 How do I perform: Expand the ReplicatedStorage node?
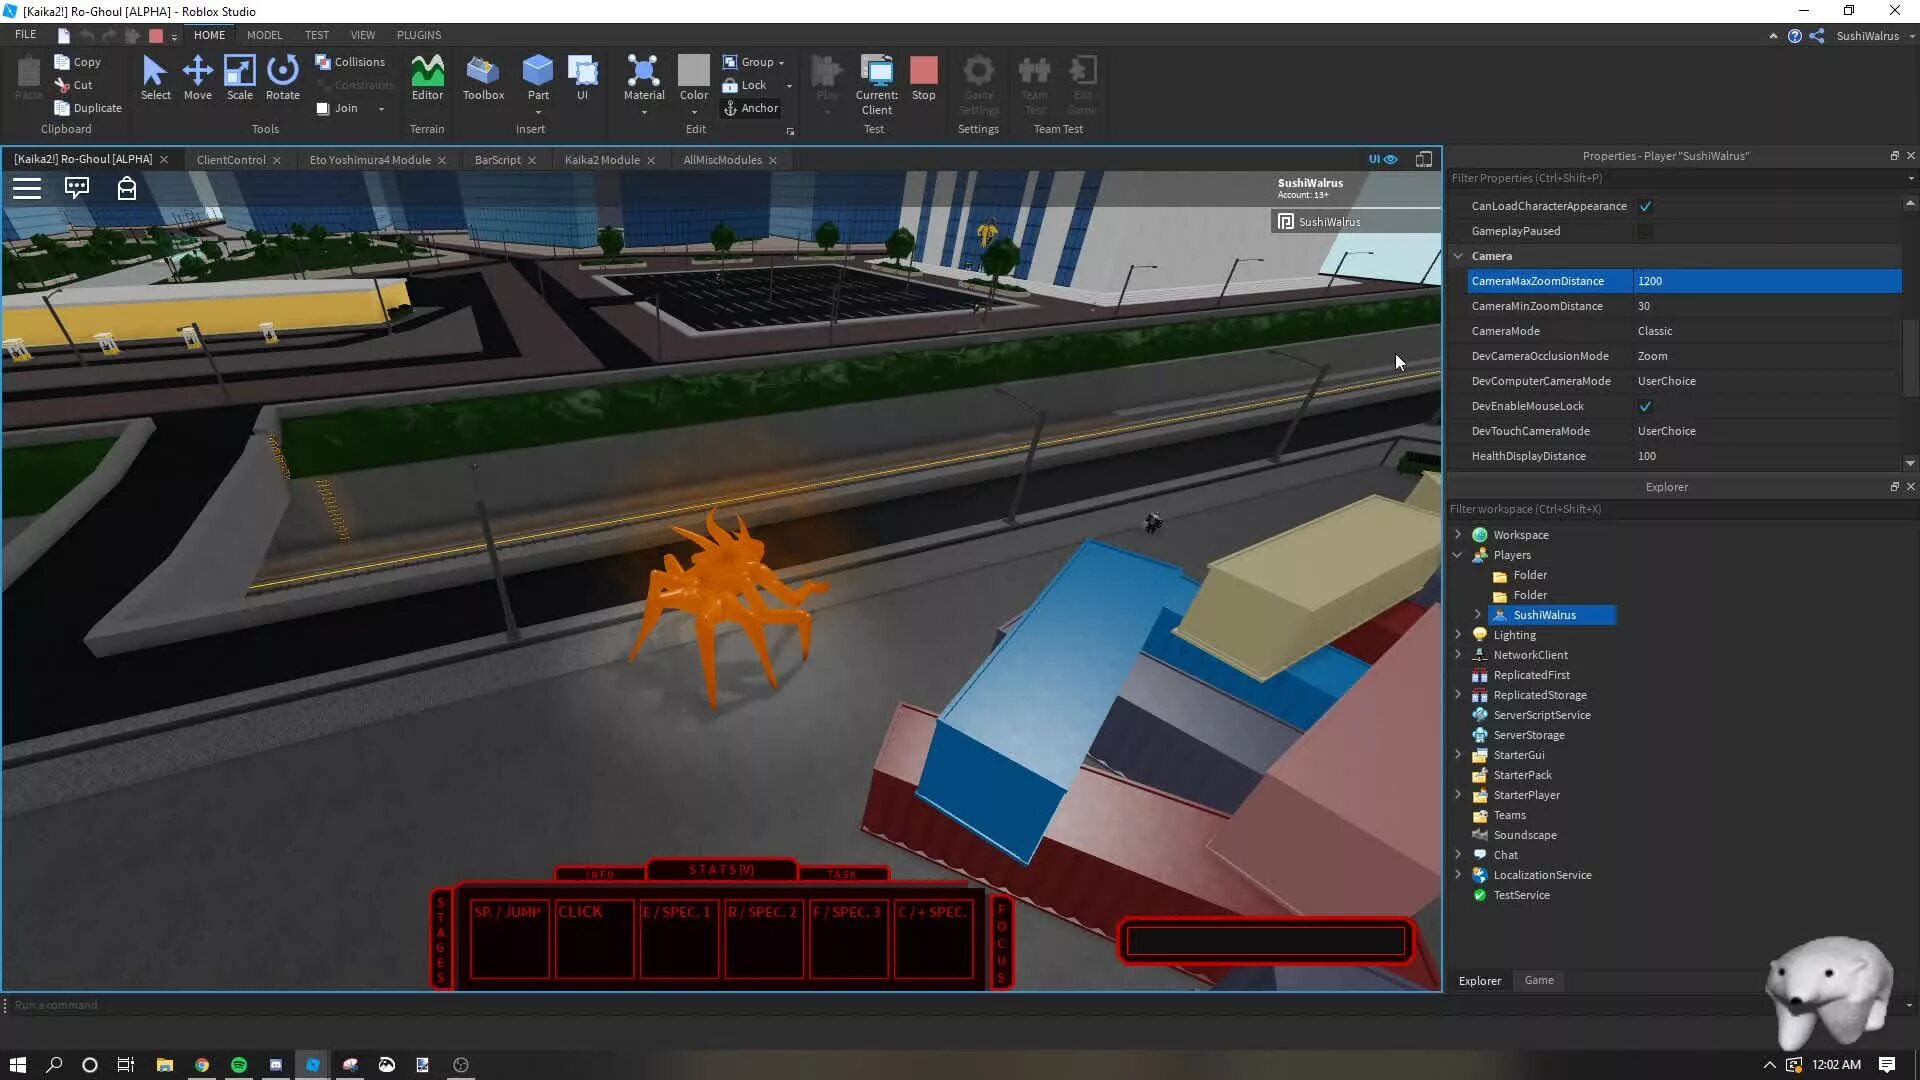pos(1458,695)
